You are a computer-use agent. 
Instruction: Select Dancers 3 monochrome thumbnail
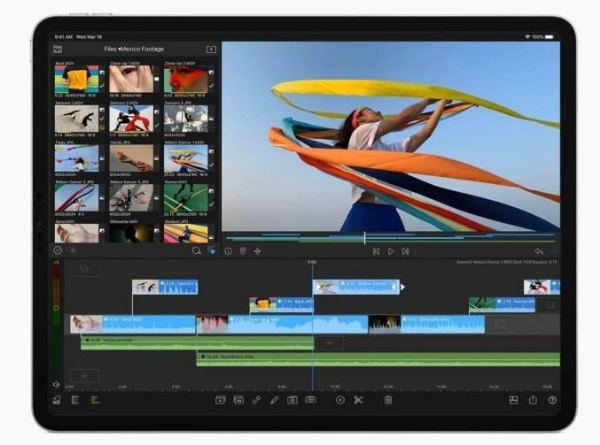[186, 119]
